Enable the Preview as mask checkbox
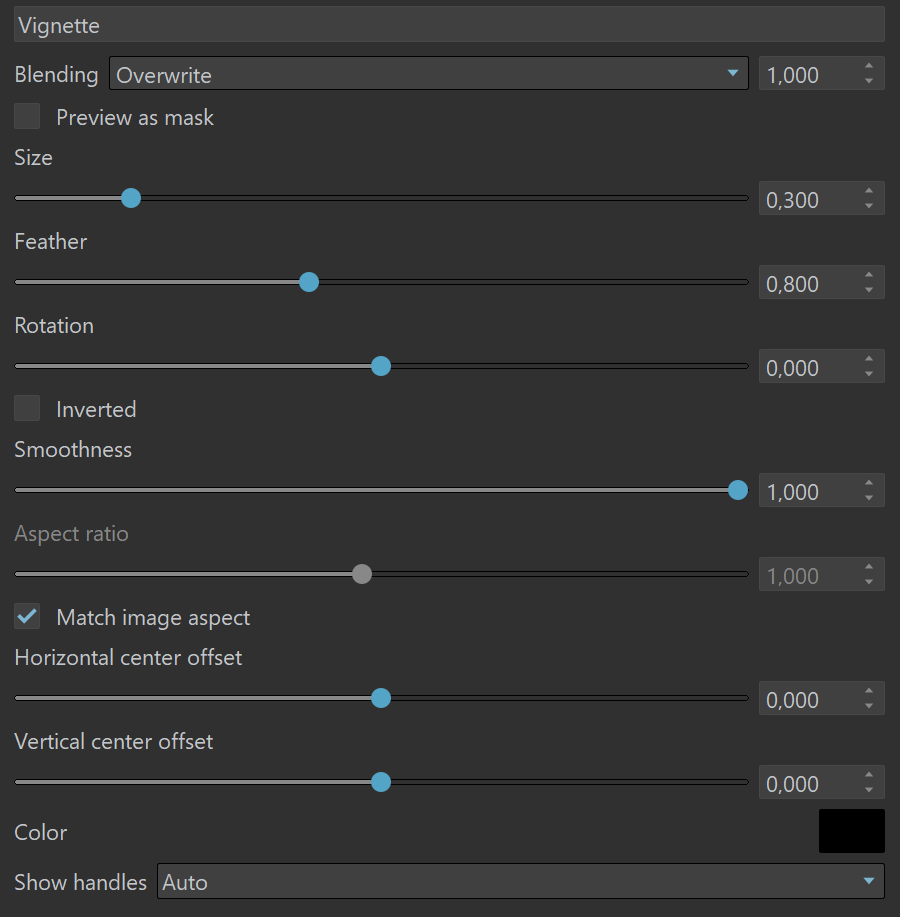The width and height of the screenshot is (900, 917). (27, 116)
